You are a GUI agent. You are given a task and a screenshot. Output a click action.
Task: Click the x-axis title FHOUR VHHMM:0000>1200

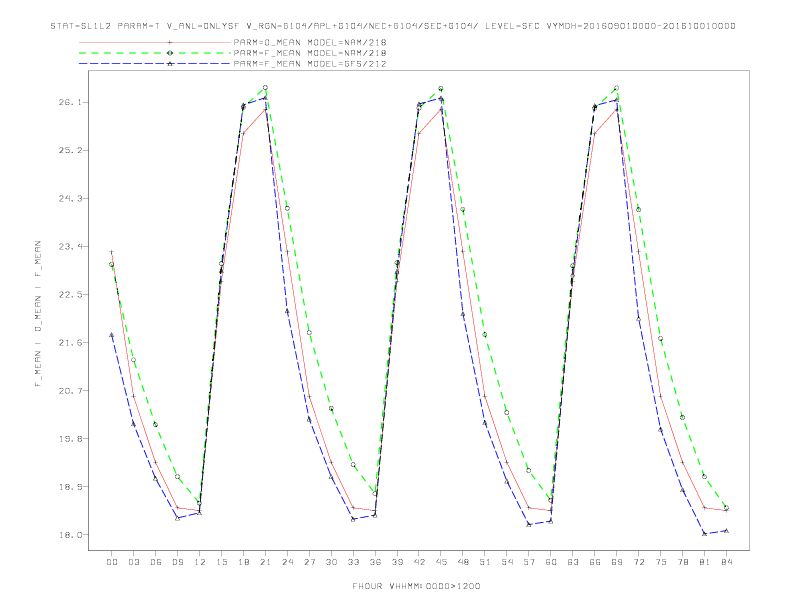pyautogui.click(x=416, y=586)
